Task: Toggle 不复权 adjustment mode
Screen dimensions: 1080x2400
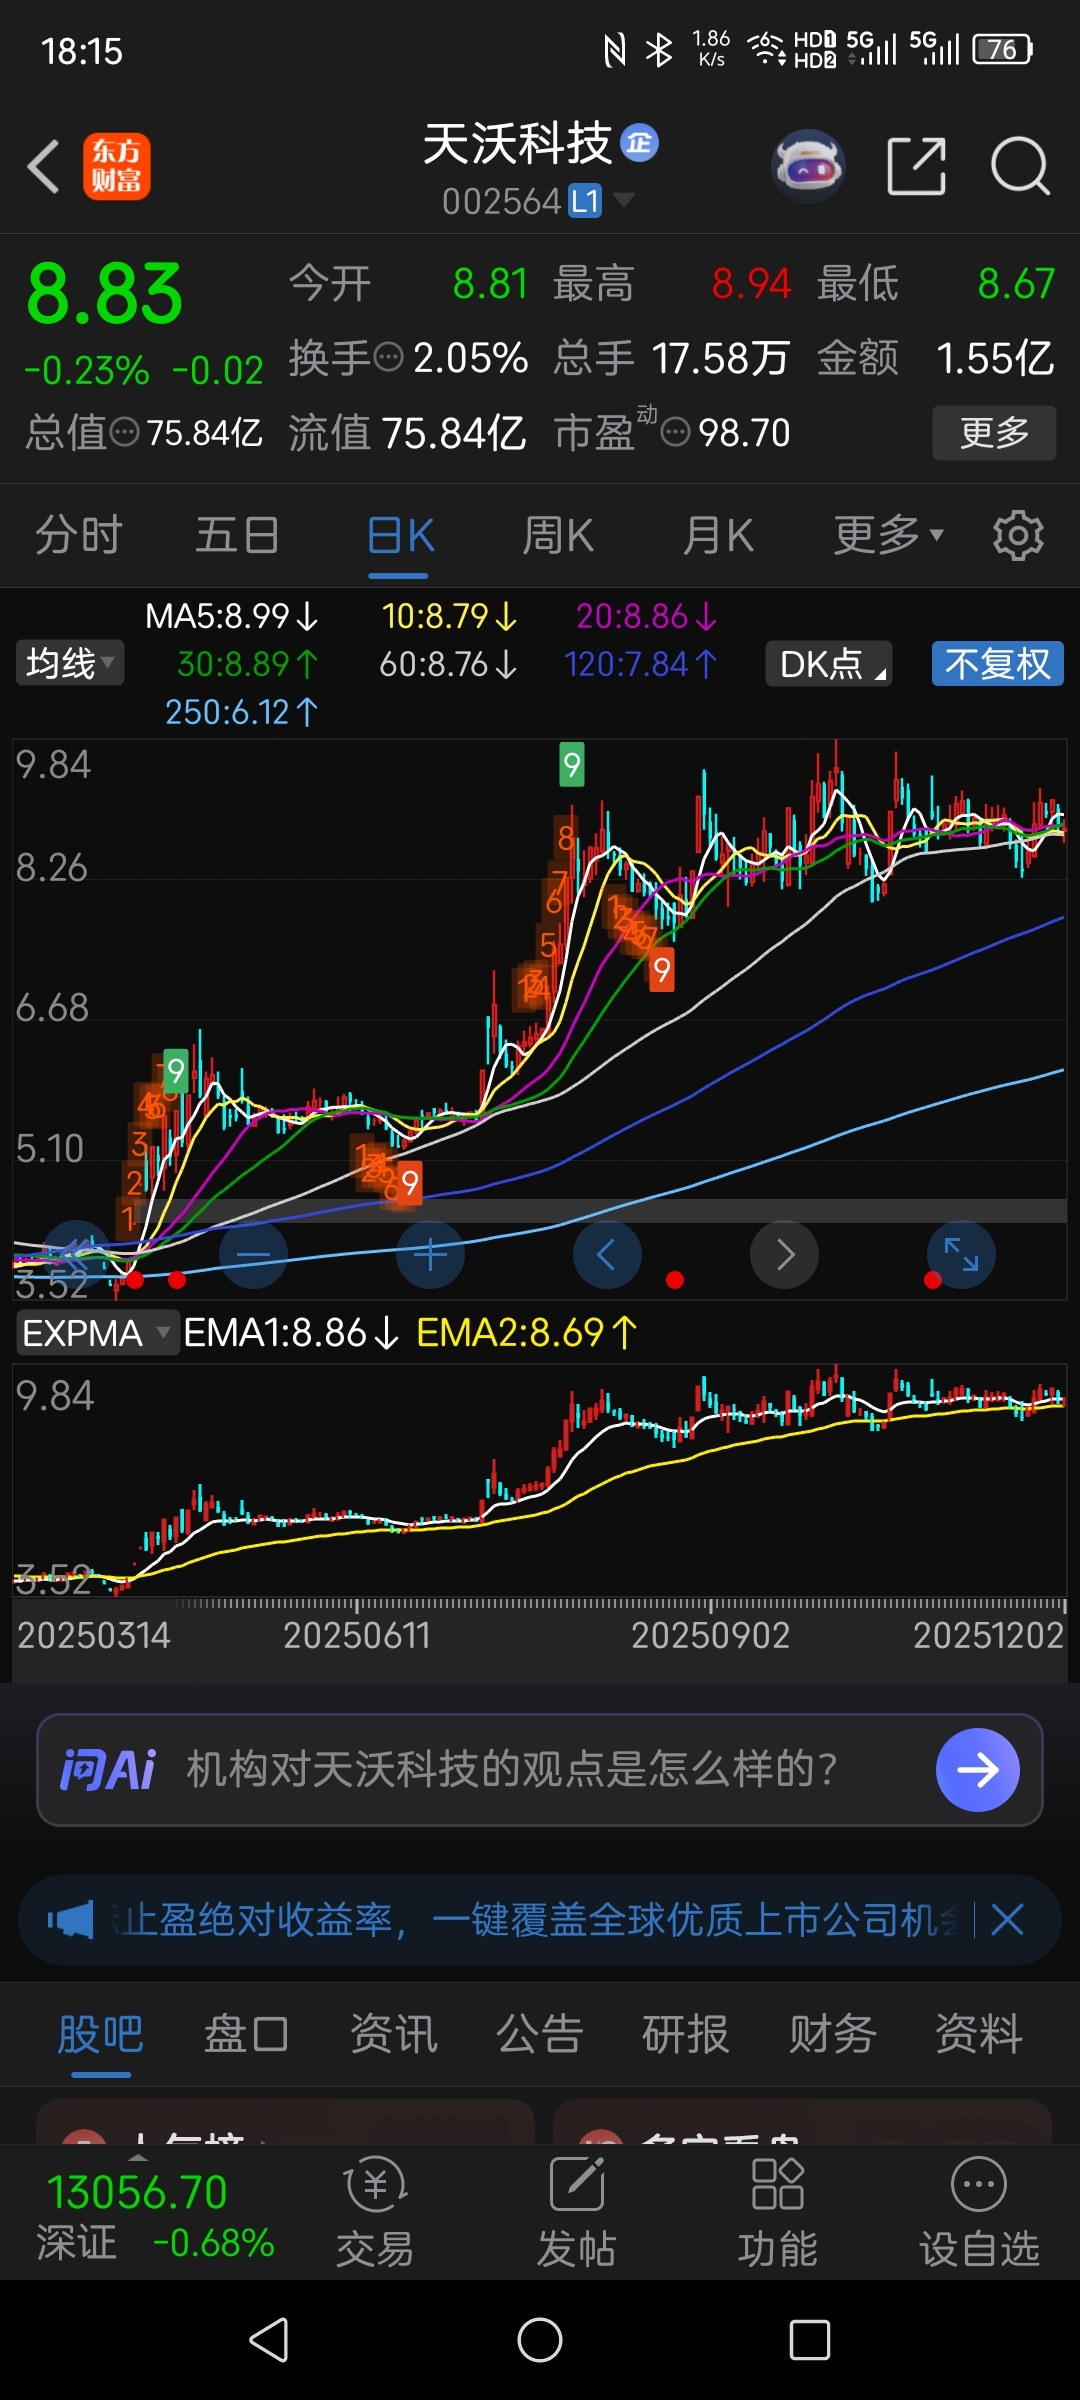Action: (997, 664)
